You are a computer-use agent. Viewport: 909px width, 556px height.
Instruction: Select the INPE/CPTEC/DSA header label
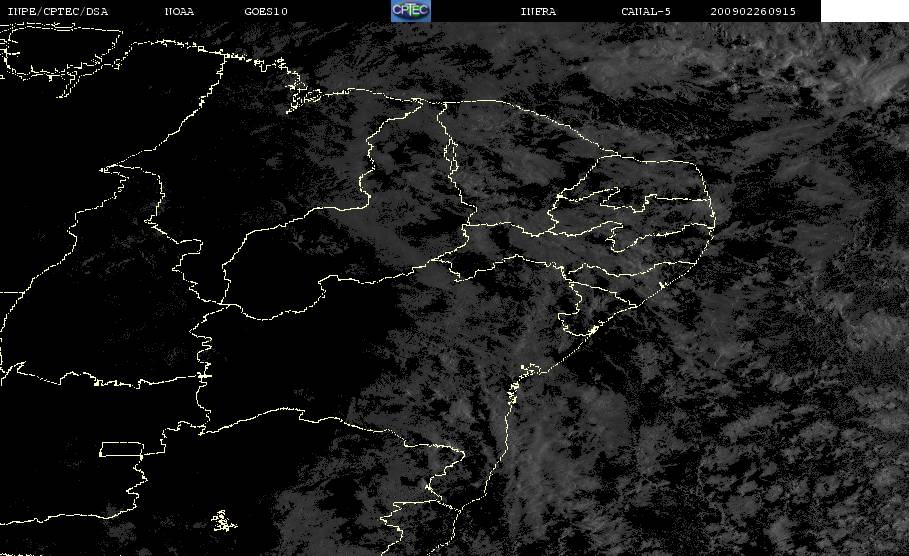click(57, 12)
